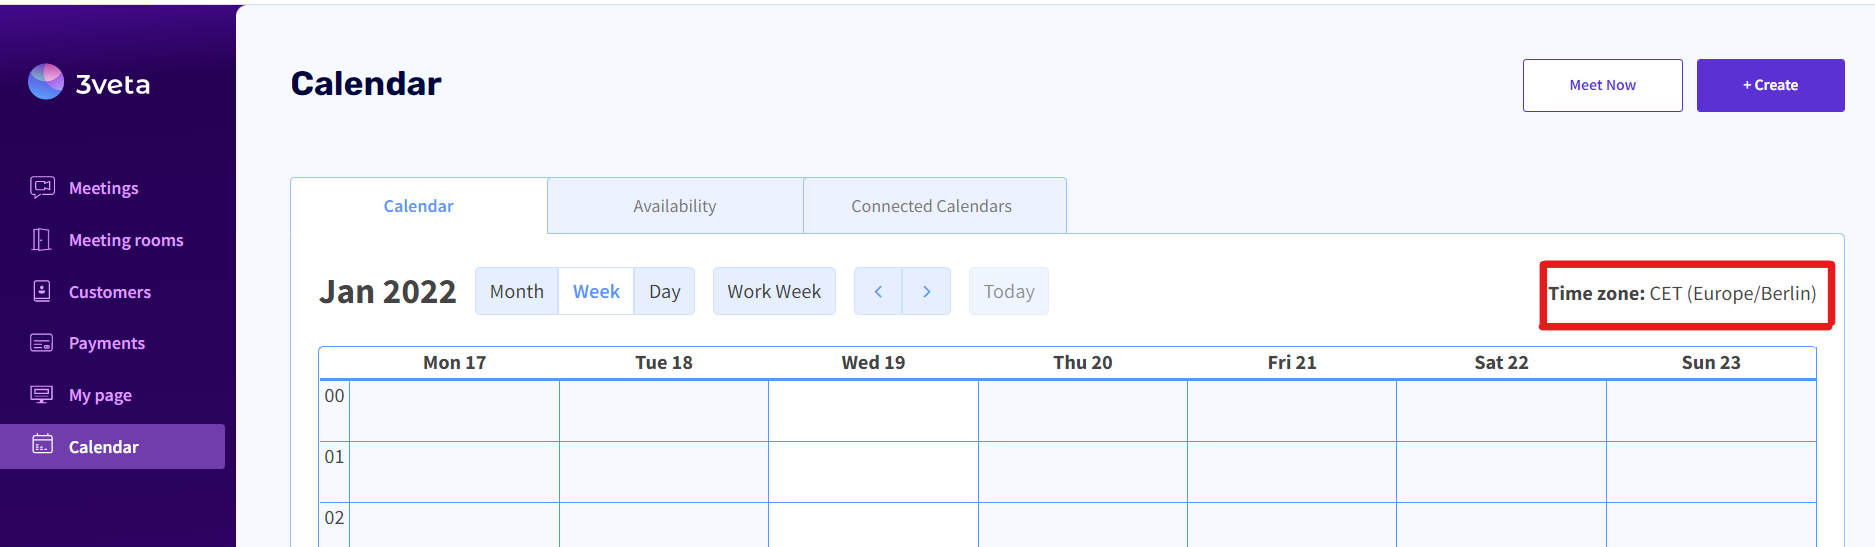The width and height of the screenshot is (1875, 547).
Task: Open Meetings via its sidebar icon
Action: (42, 187)
